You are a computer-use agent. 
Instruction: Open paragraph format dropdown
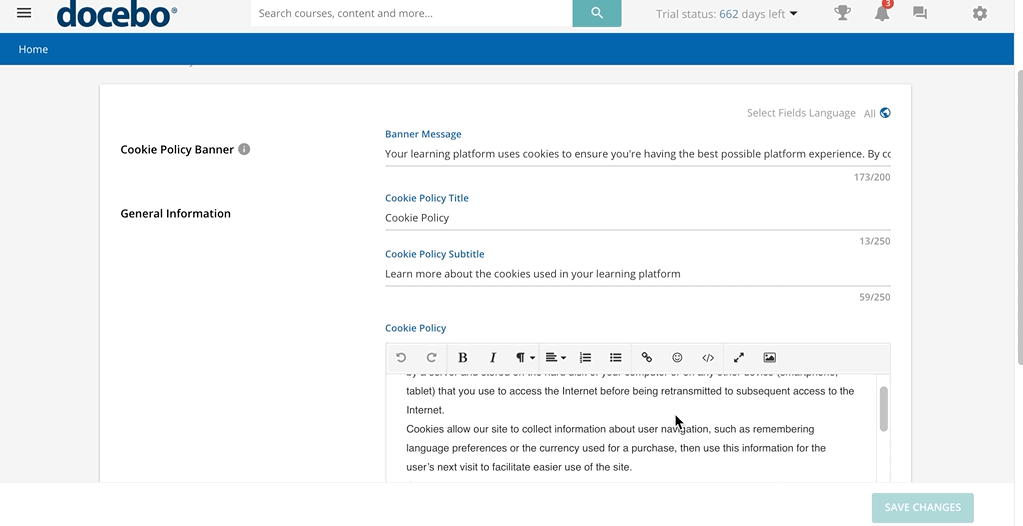[x=525, y=358]
